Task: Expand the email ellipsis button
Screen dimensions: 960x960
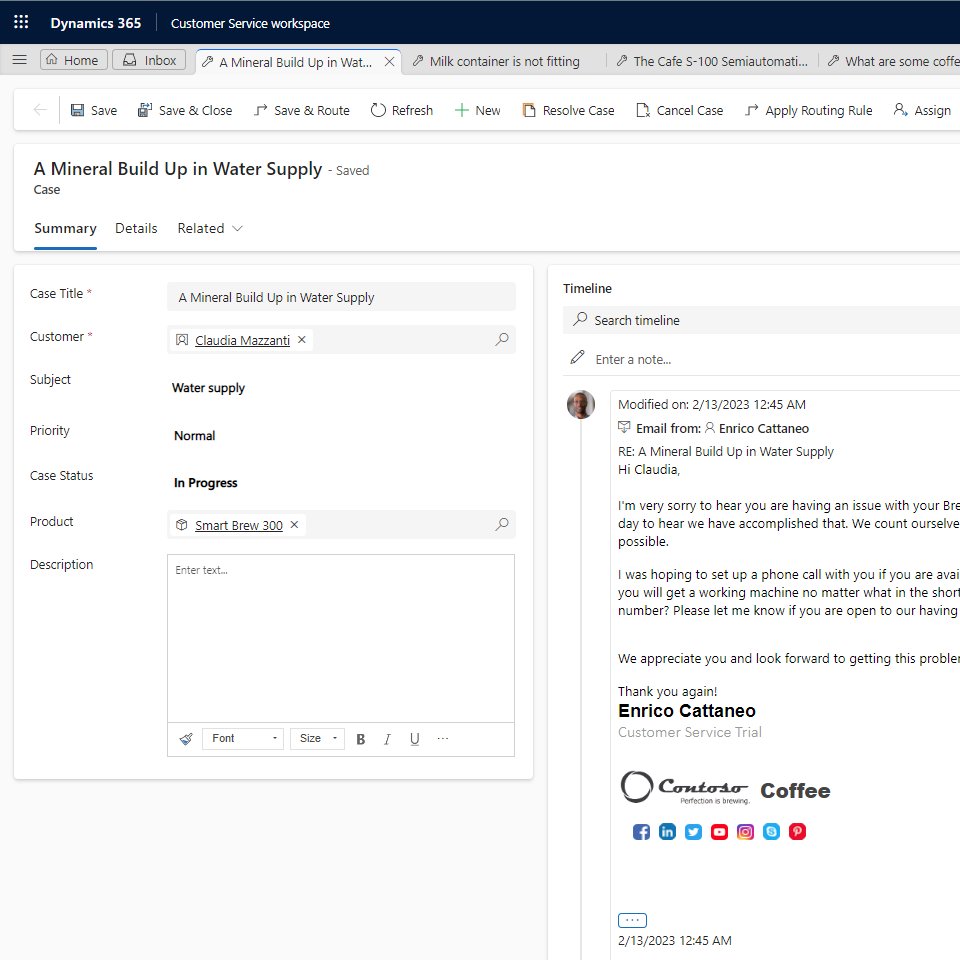Action: pos(632,920)
